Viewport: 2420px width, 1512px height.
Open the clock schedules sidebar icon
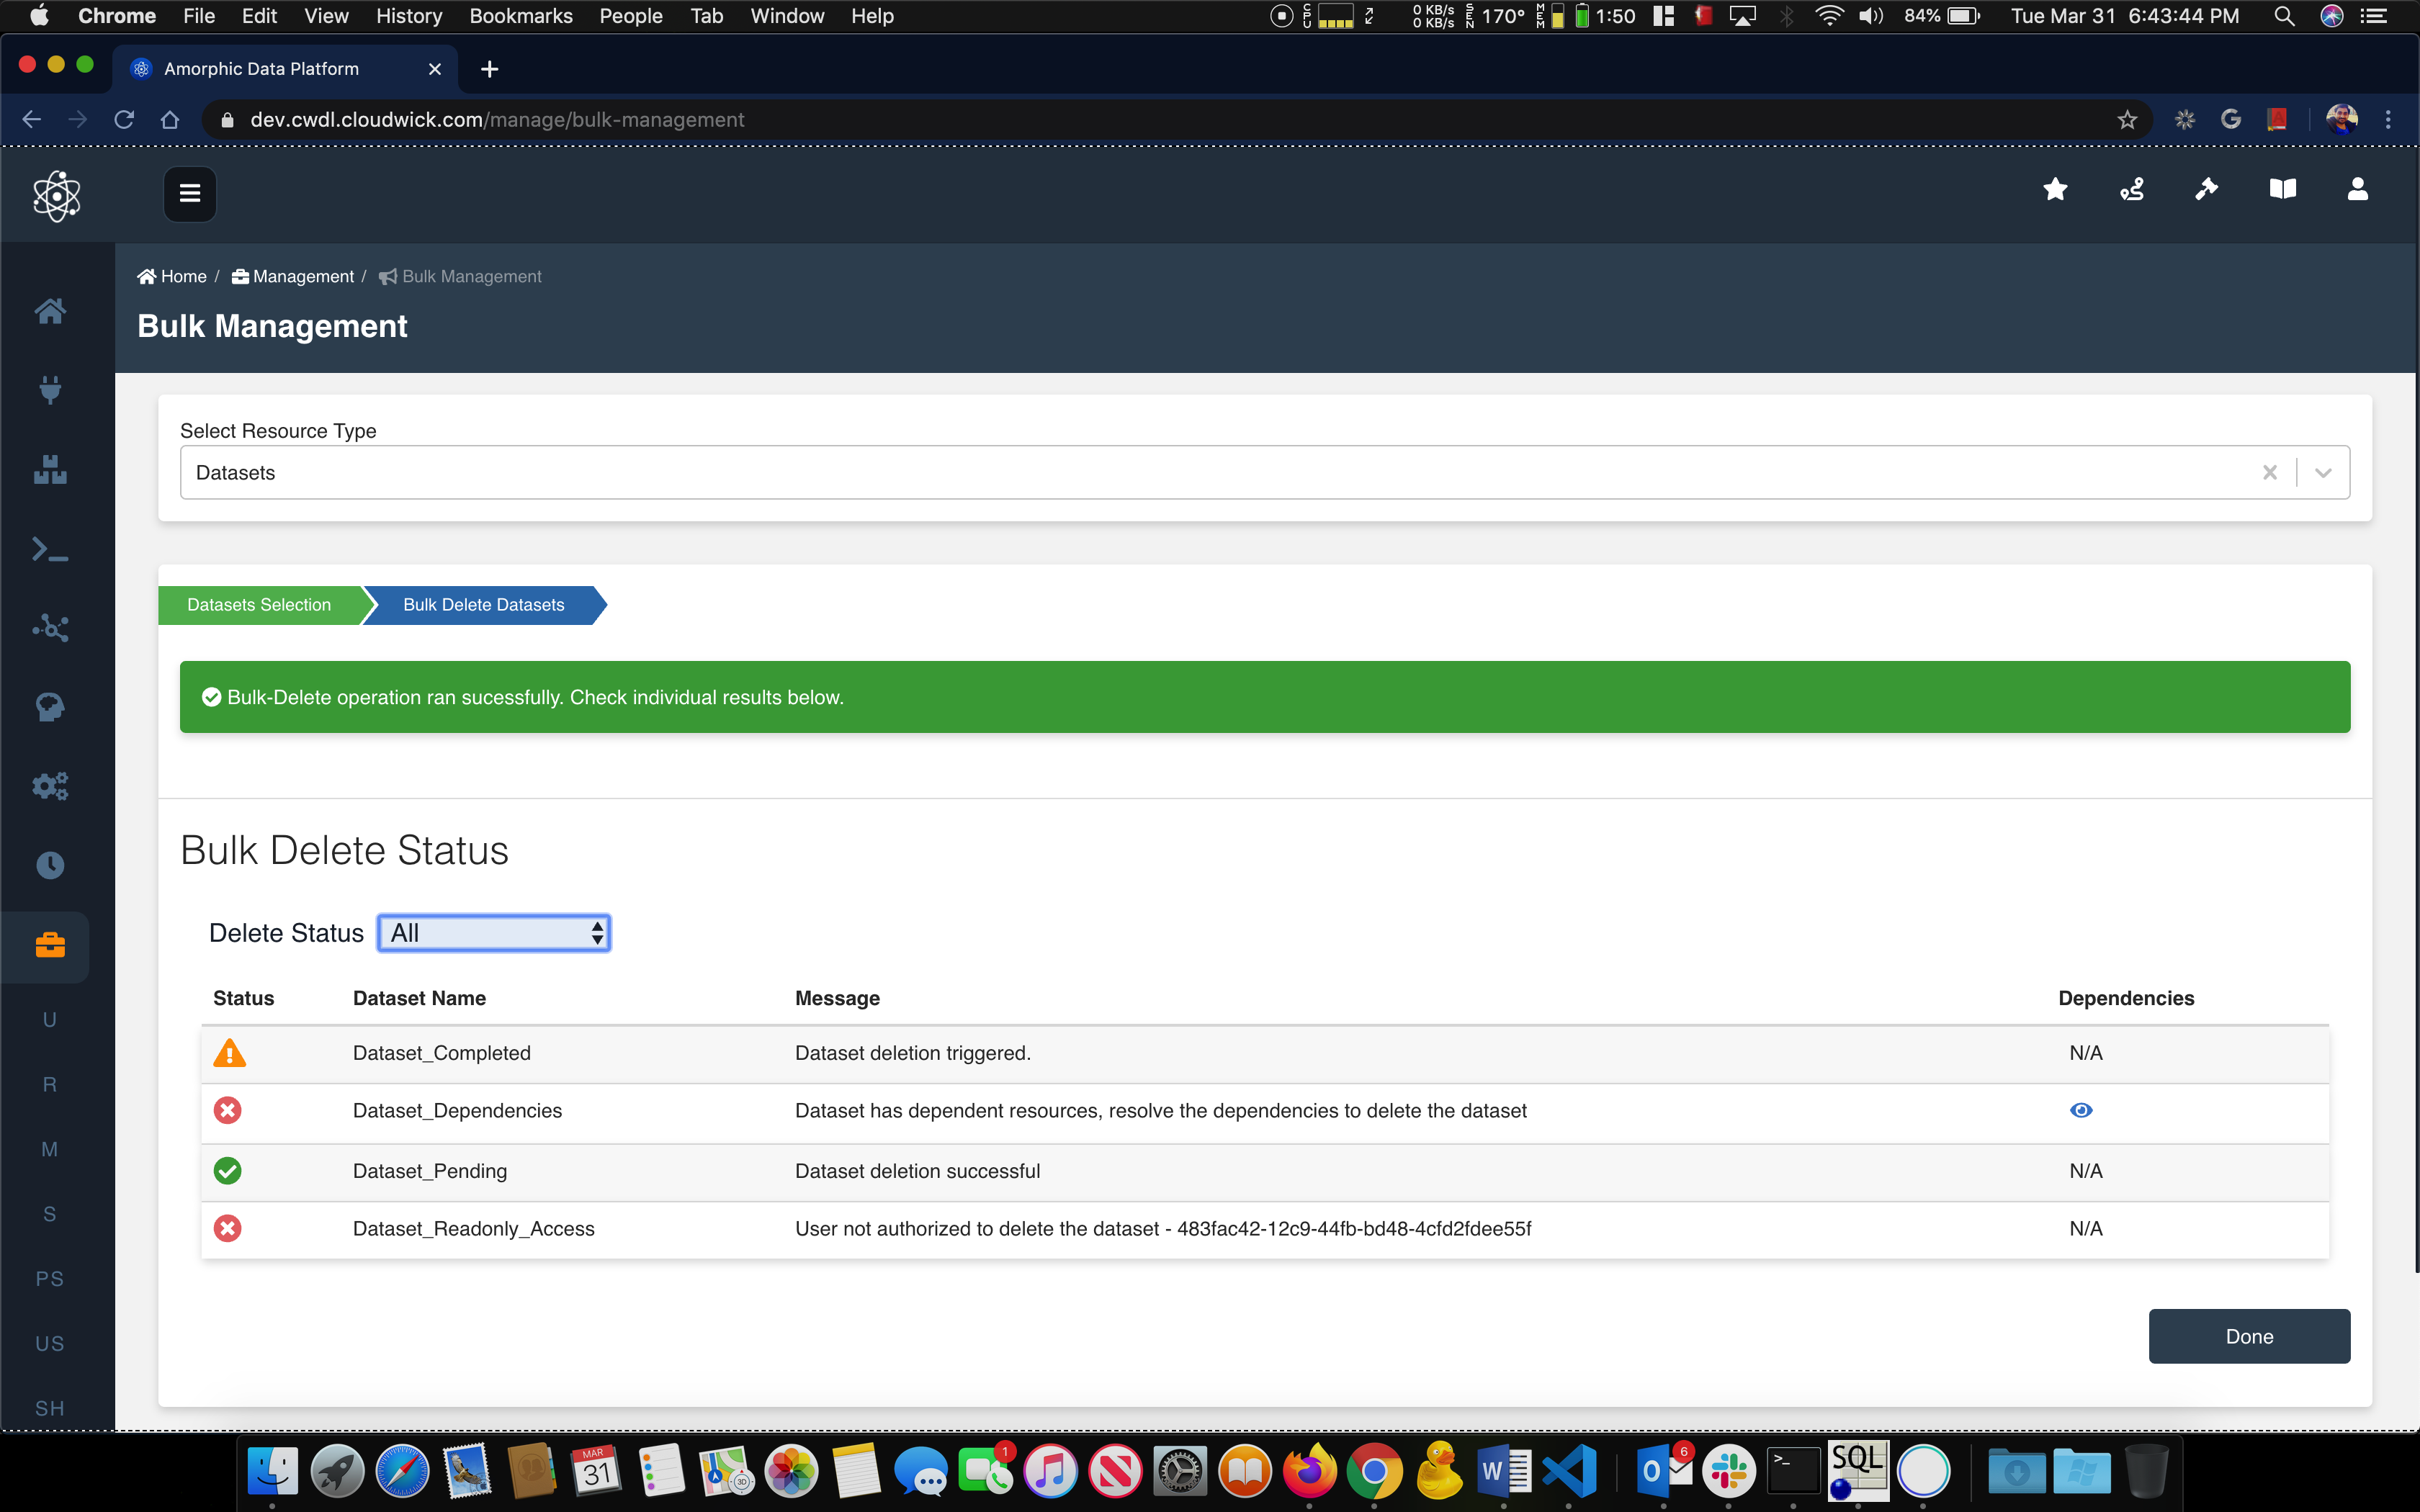pos(50,865)
